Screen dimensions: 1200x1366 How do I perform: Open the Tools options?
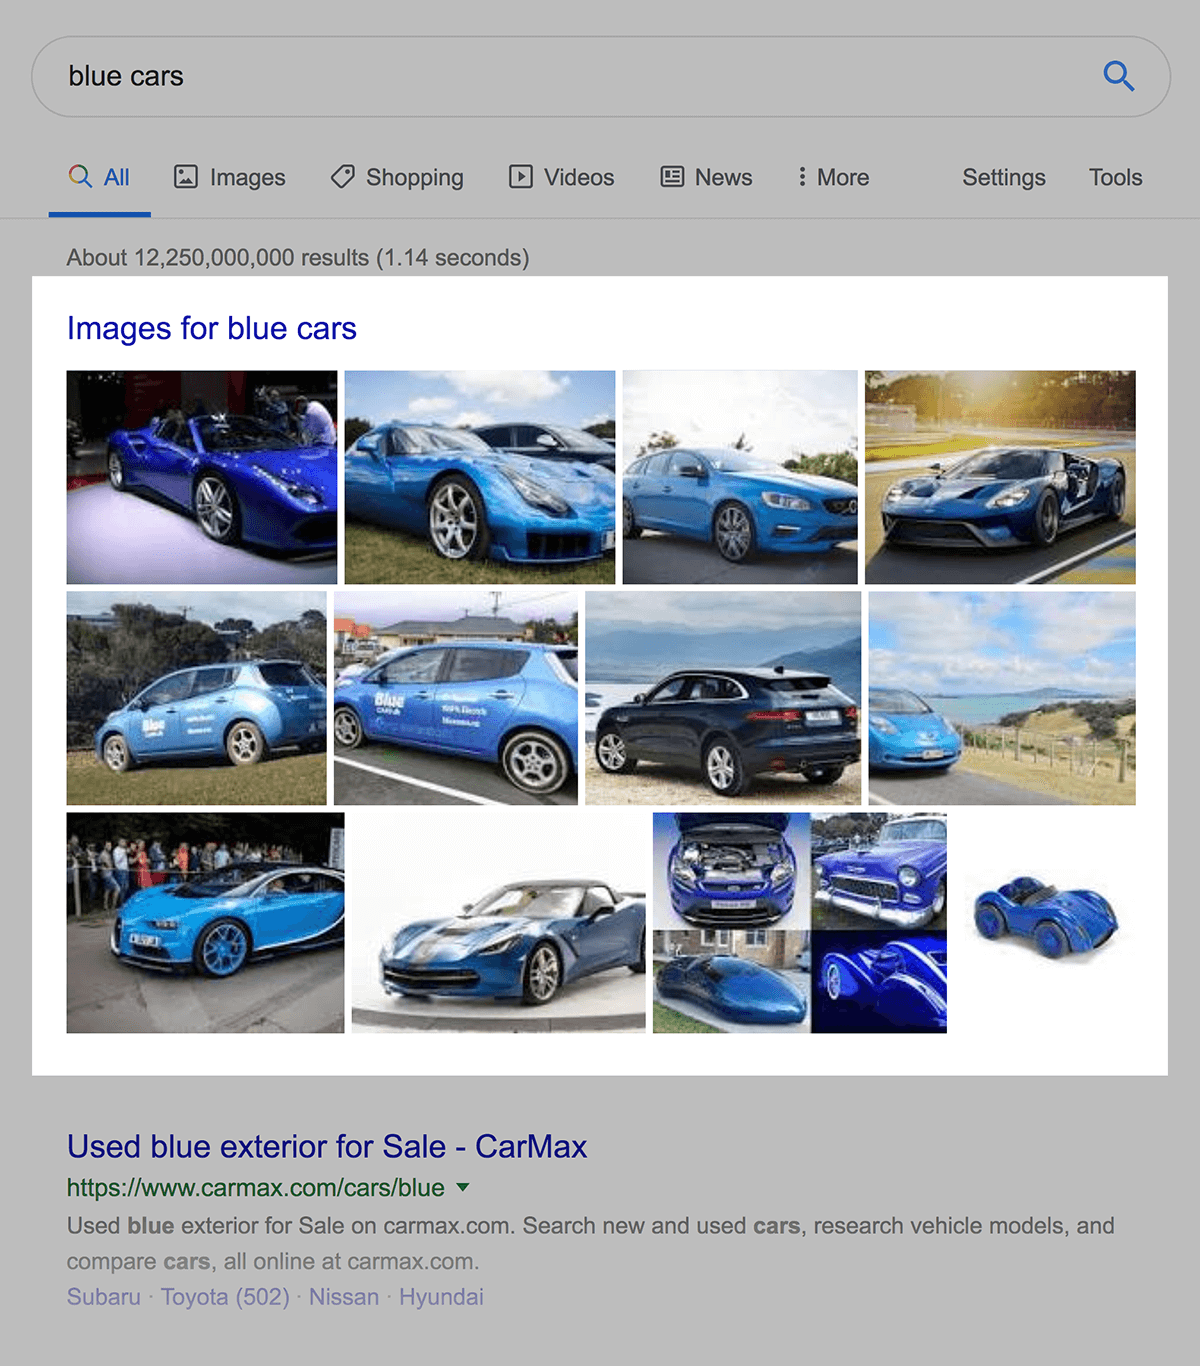[x=1115, y=177]
